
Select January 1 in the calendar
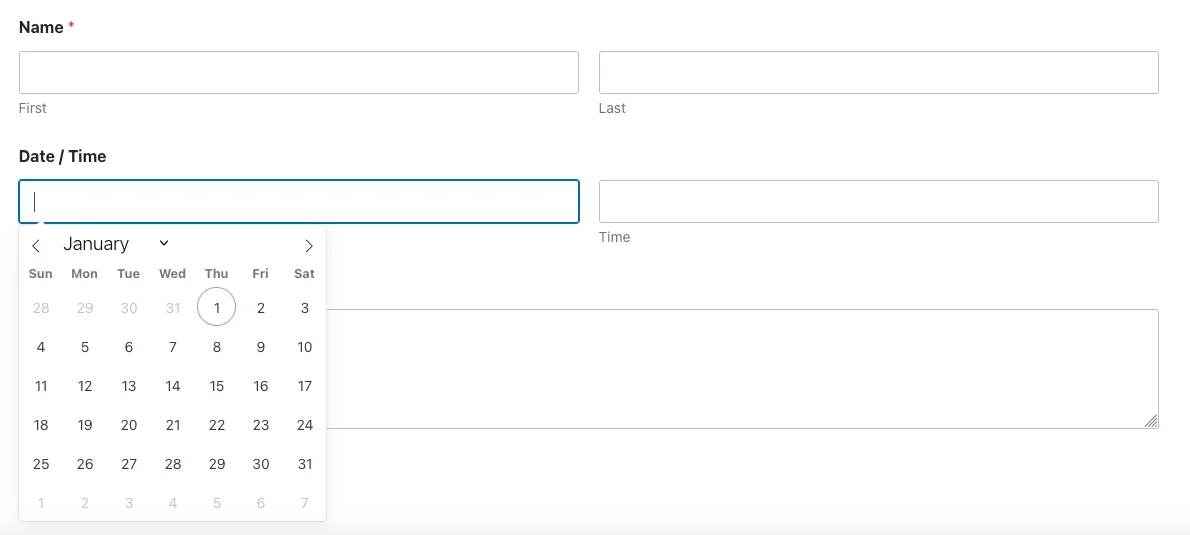click(217, 308)
